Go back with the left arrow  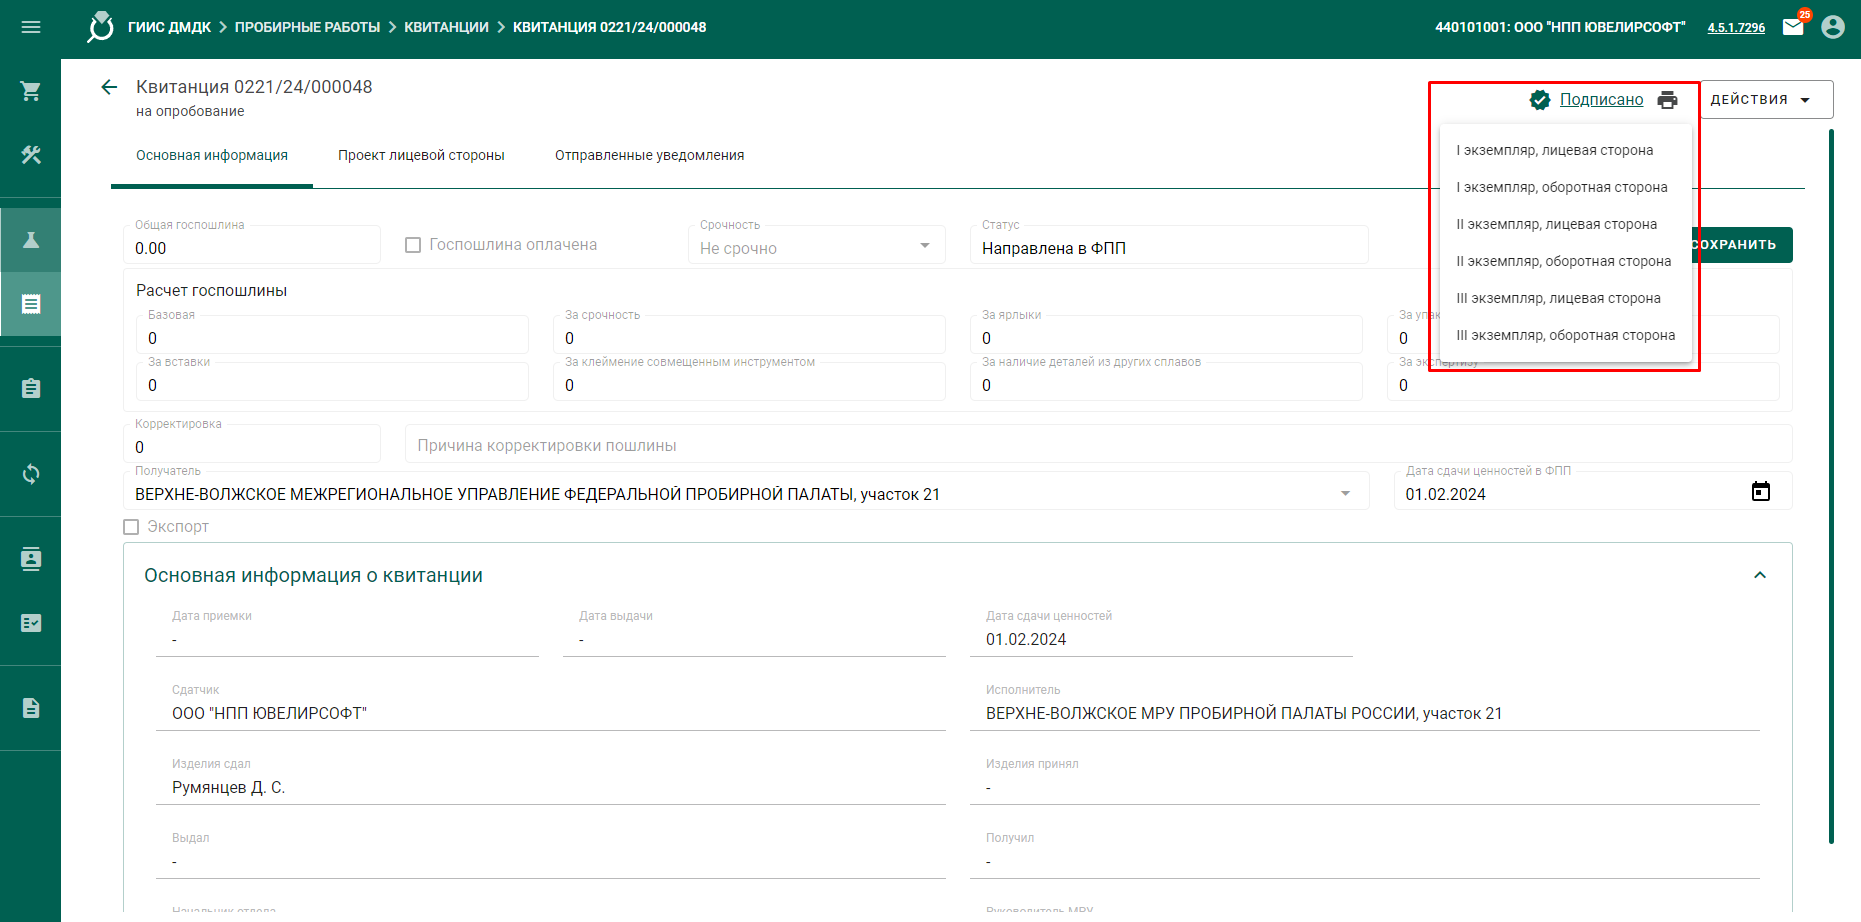109,87
